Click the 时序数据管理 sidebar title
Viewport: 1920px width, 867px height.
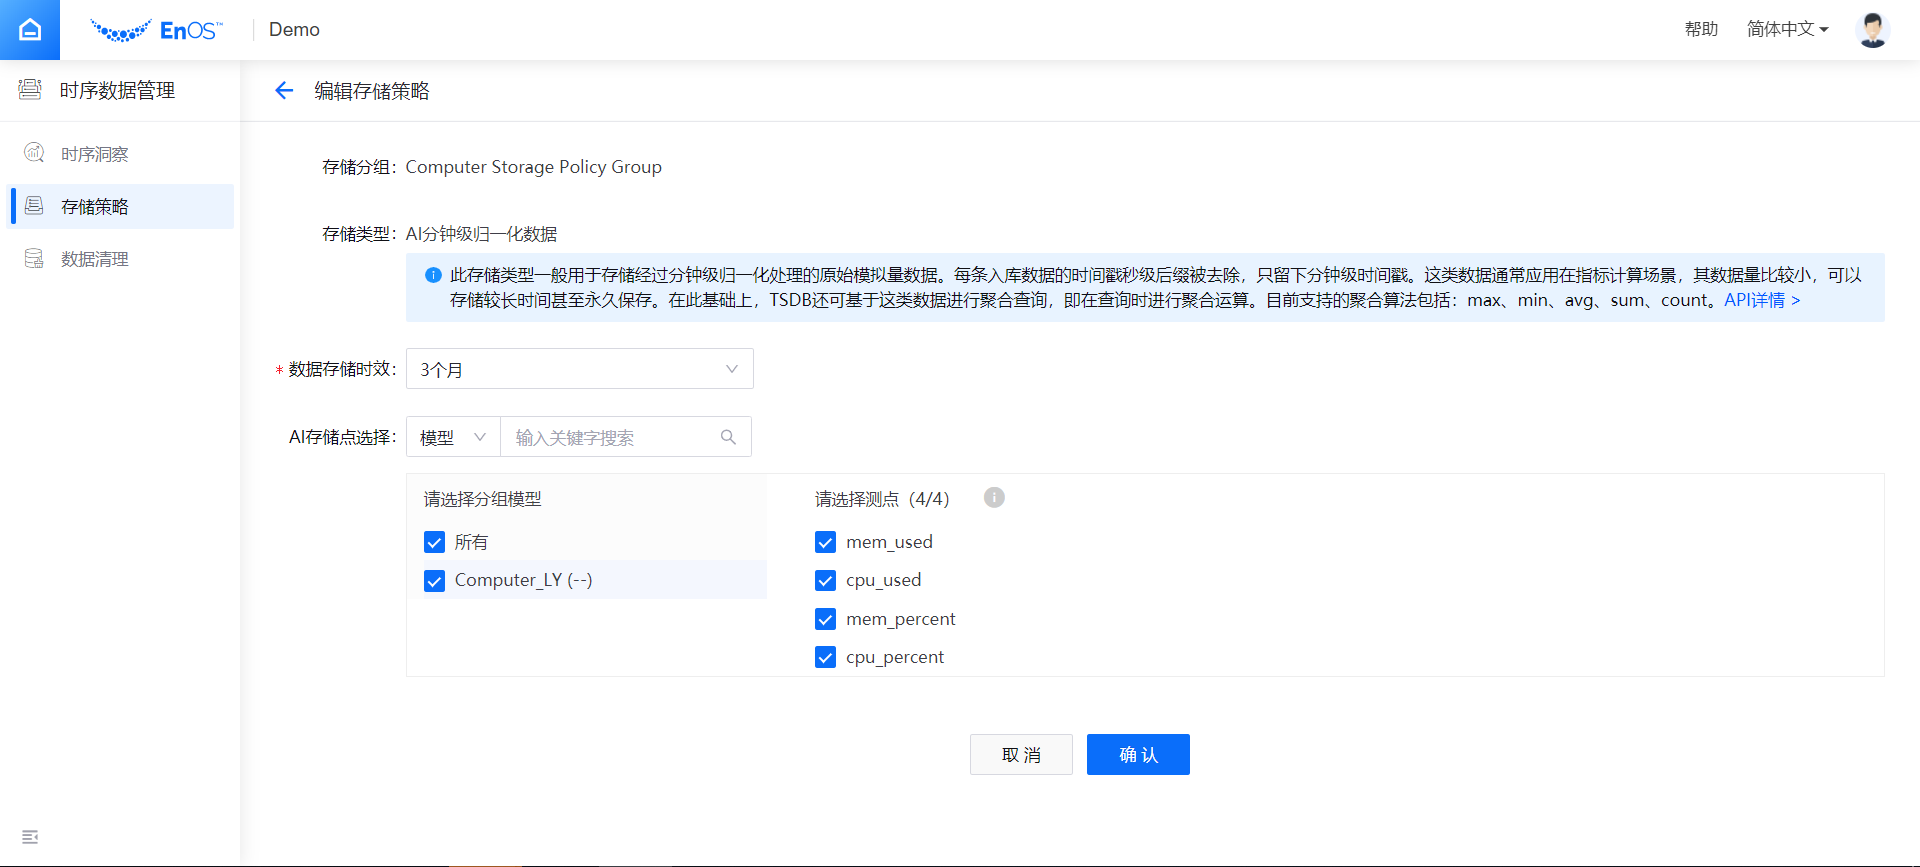117,91
